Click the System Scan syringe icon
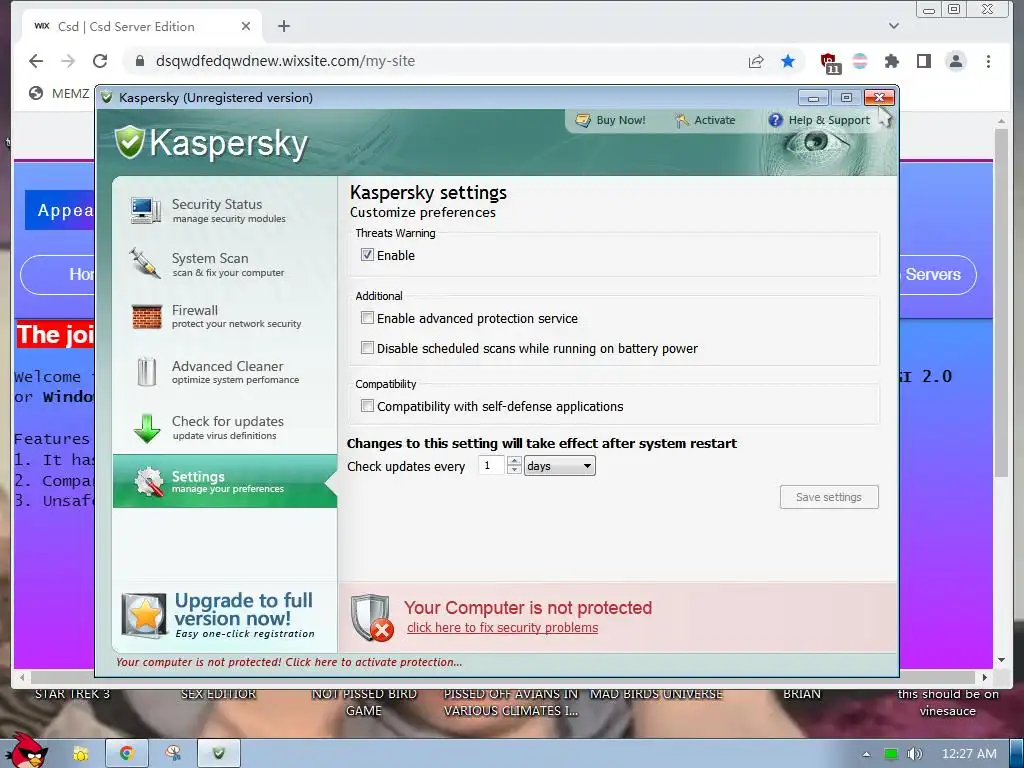The width and height of the screenshot is (1024, 768). point(145,263)
